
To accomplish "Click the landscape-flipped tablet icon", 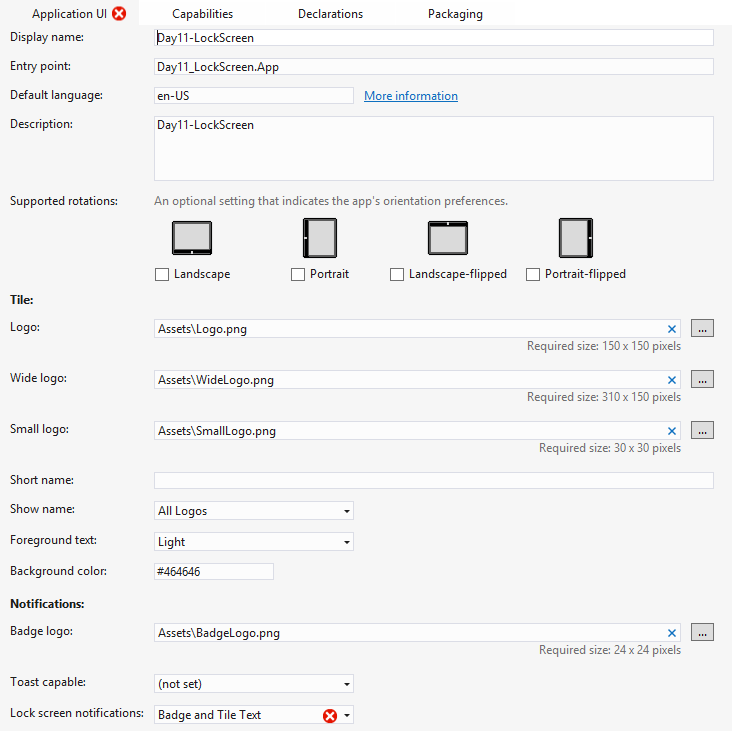I will [x=448, y=239].
